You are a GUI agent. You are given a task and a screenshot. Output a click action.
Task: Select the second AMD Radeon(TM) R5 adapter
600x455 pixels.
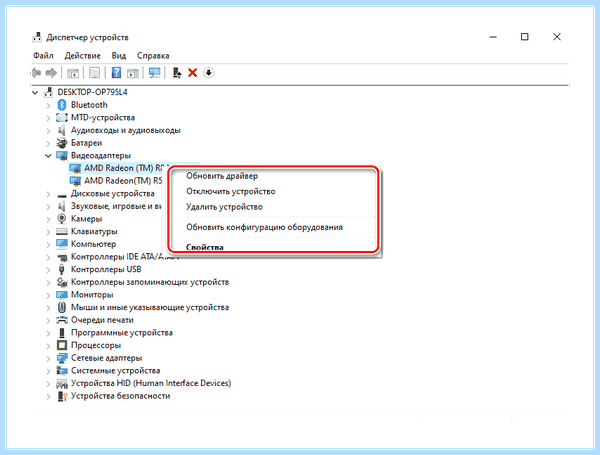(x=123, y=181)
